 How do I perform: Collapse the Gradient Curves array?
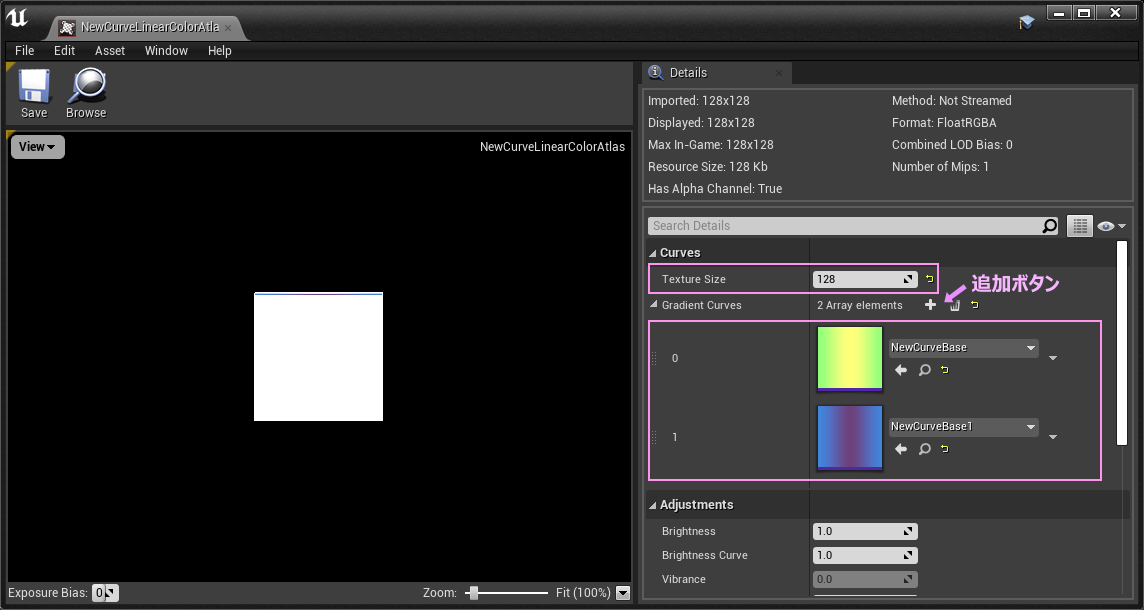653,305
